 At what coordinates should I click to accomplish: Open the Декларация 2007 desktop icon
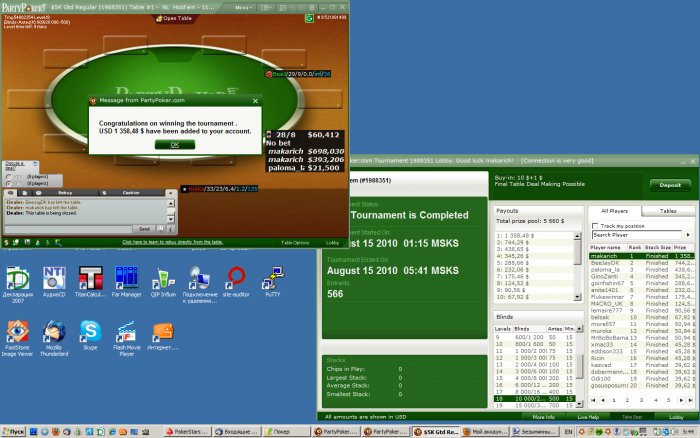coord(17,284)
